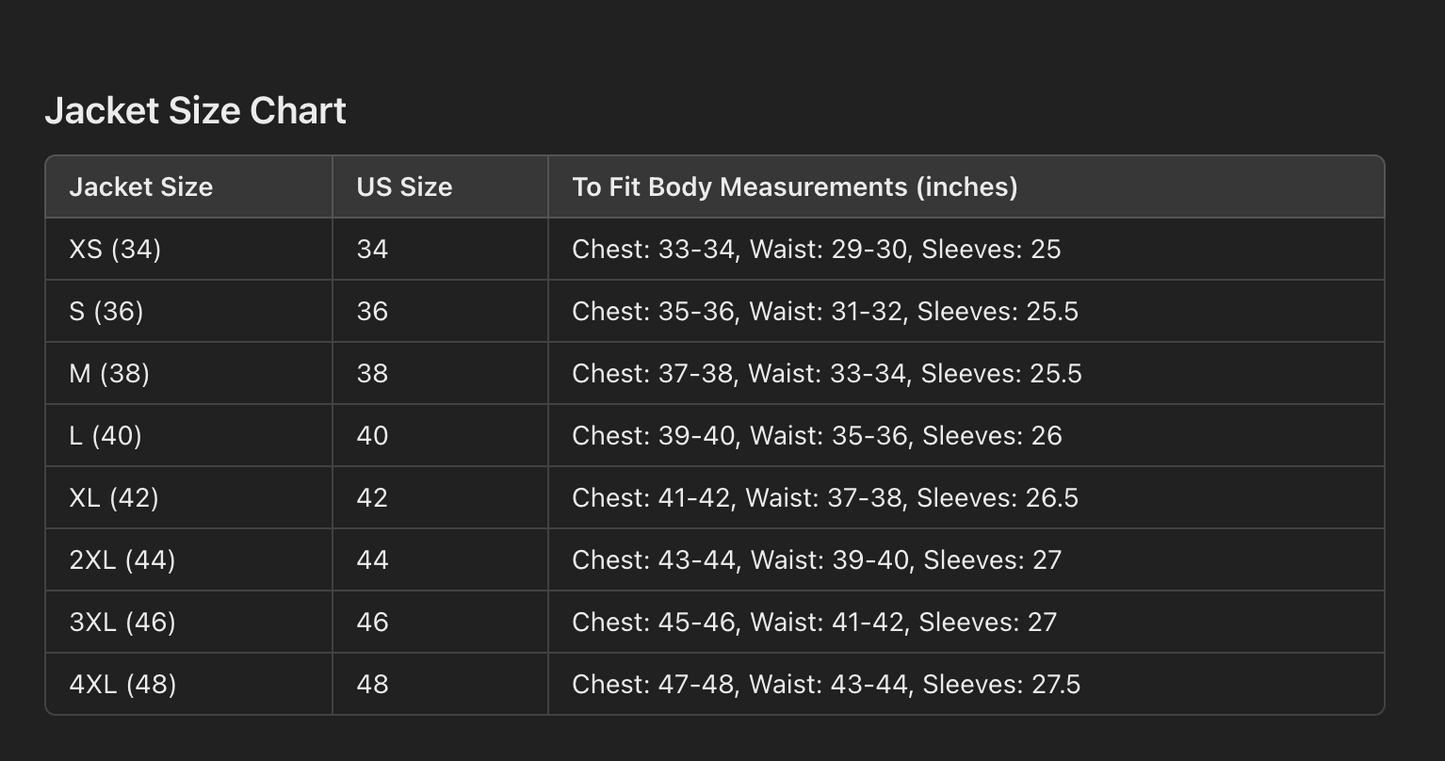Click the US Size column header
The height and width of the screenshot is (761, 1445).
pyautogui.click(x=404, y=187)
